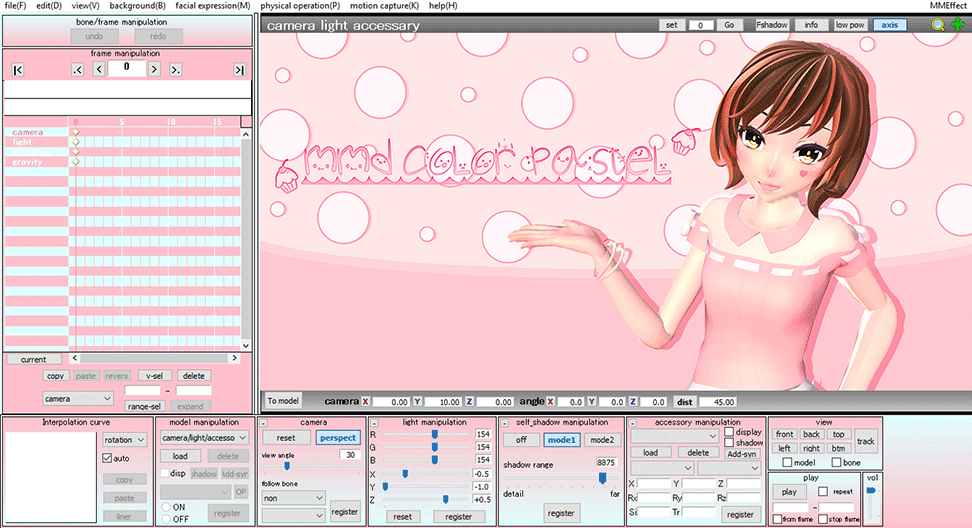Click the play button

point(789,491)
